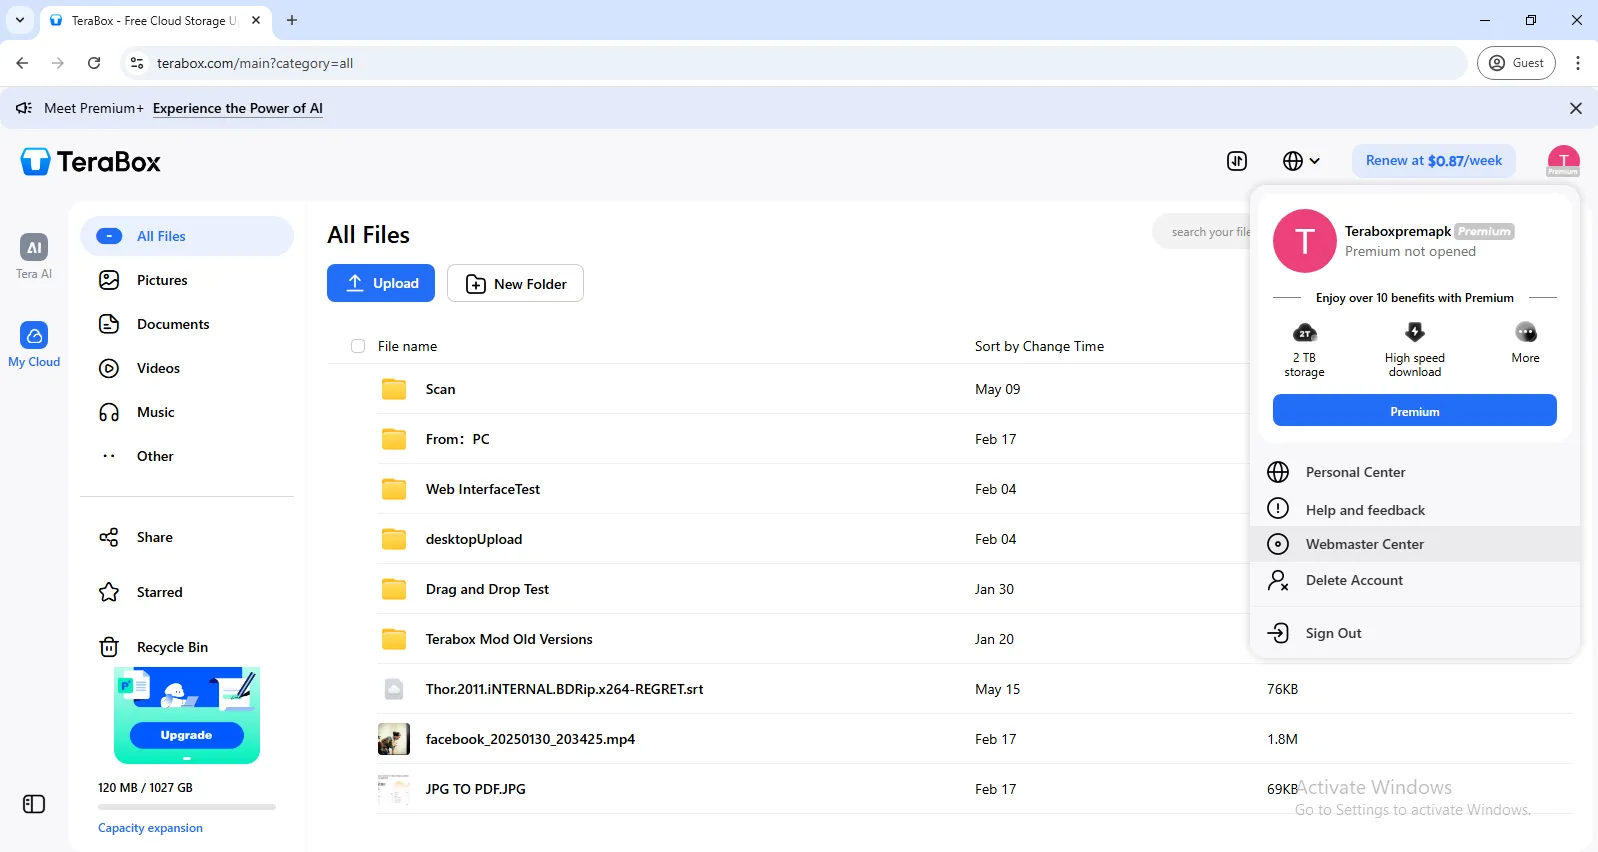Open a new browser tab
The width and height of the screenshot is (1598, 852).
point(292,20)
